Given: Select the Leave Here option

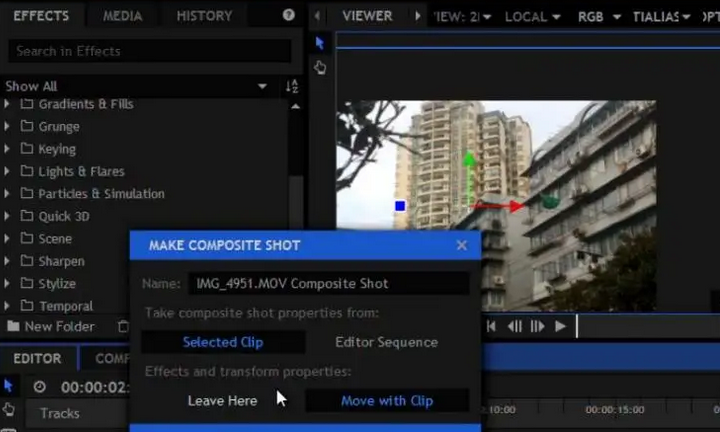Looking at the screenshot, I should (x=222, y=400).
